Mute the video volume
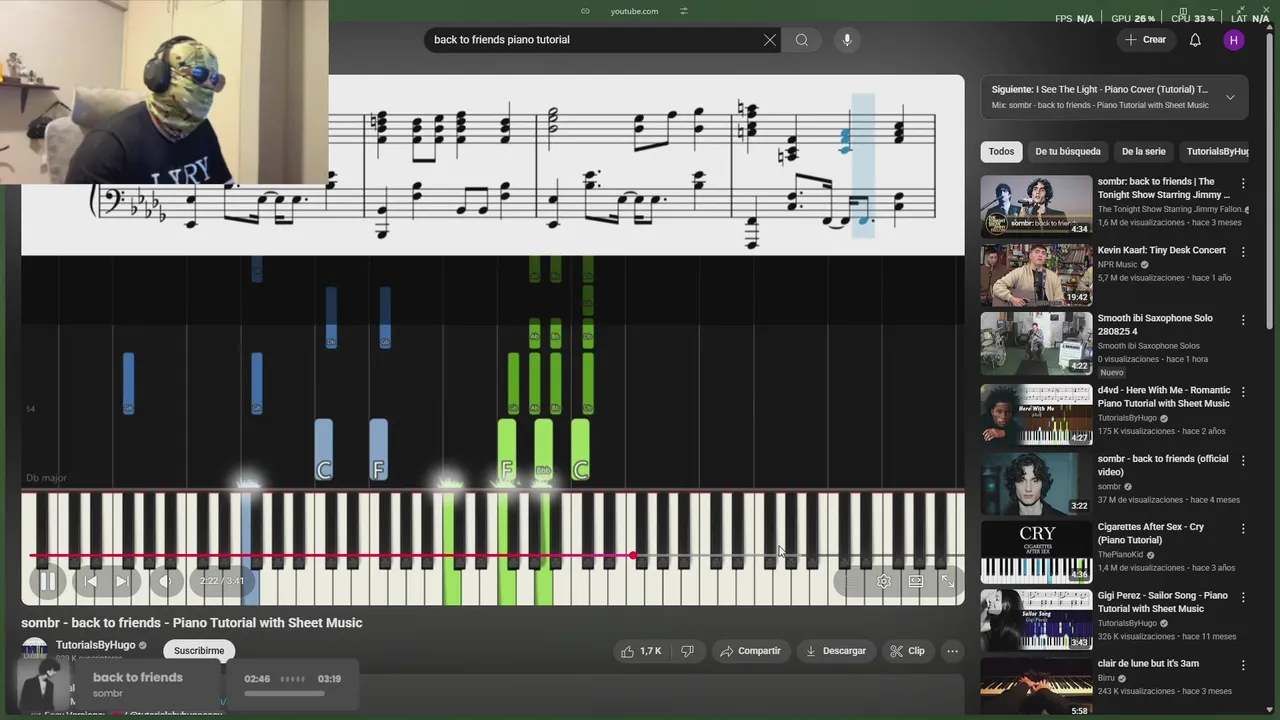 coord(165,581)
